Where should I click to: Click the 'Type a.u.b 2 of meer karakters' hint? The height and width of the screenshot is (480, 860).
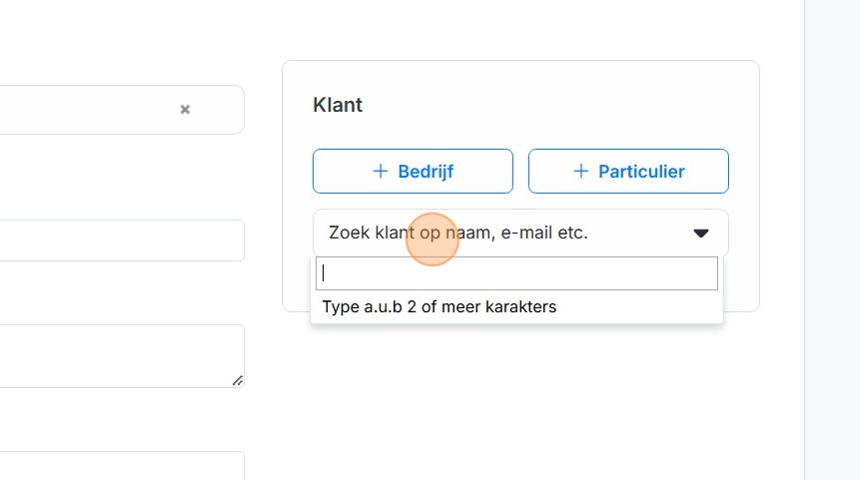pyautogui.click(x=439, y=307)
